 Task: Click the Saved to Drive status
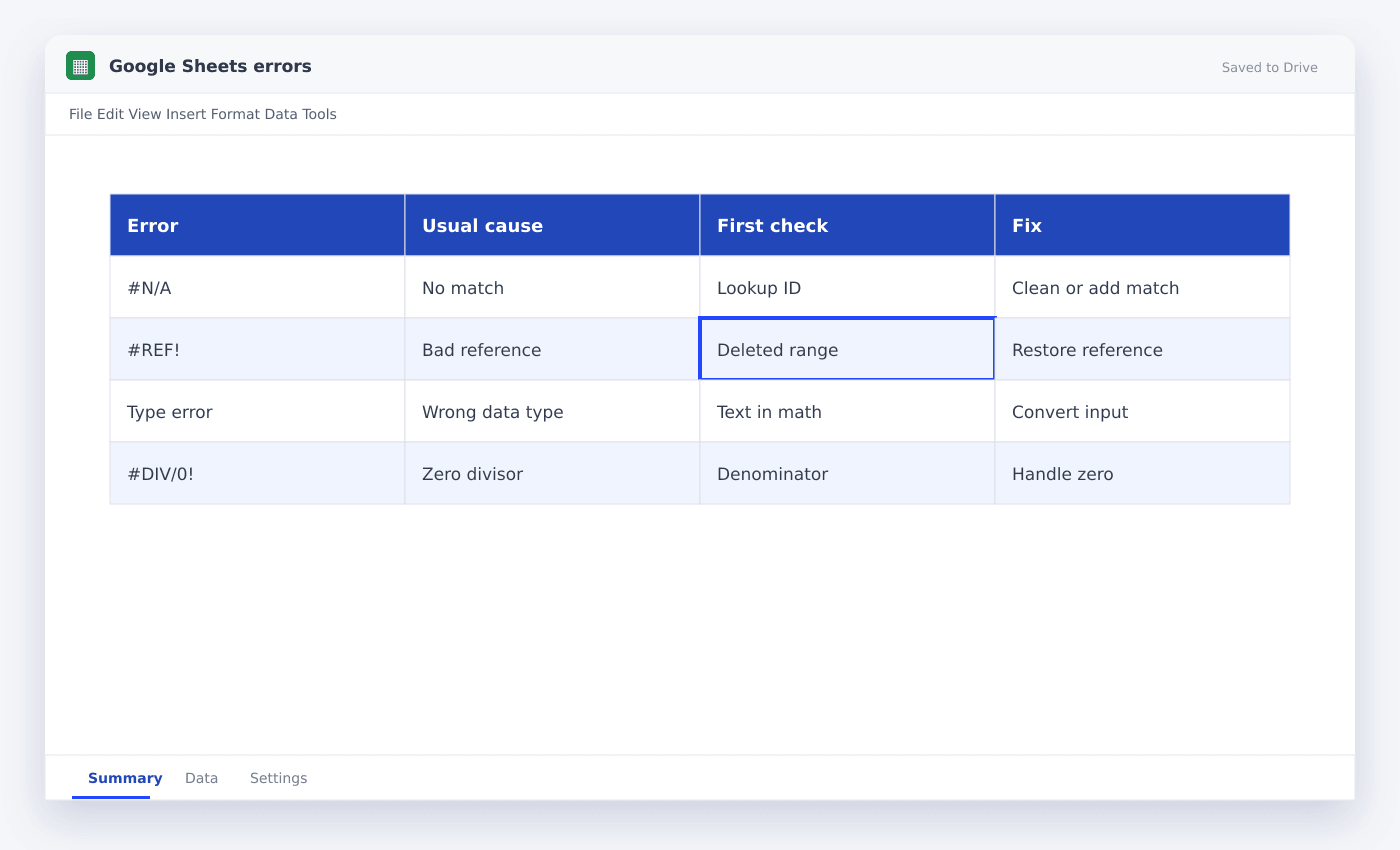[x=1269, y=68]
